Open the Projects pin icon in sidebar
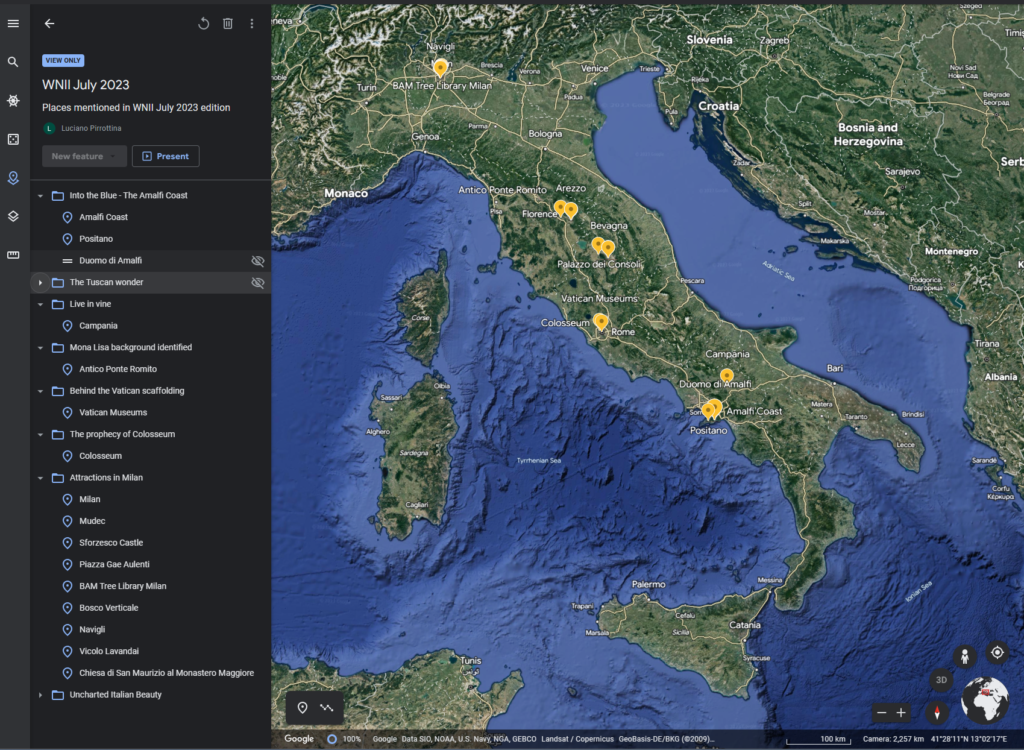 [x=13, y=178]
